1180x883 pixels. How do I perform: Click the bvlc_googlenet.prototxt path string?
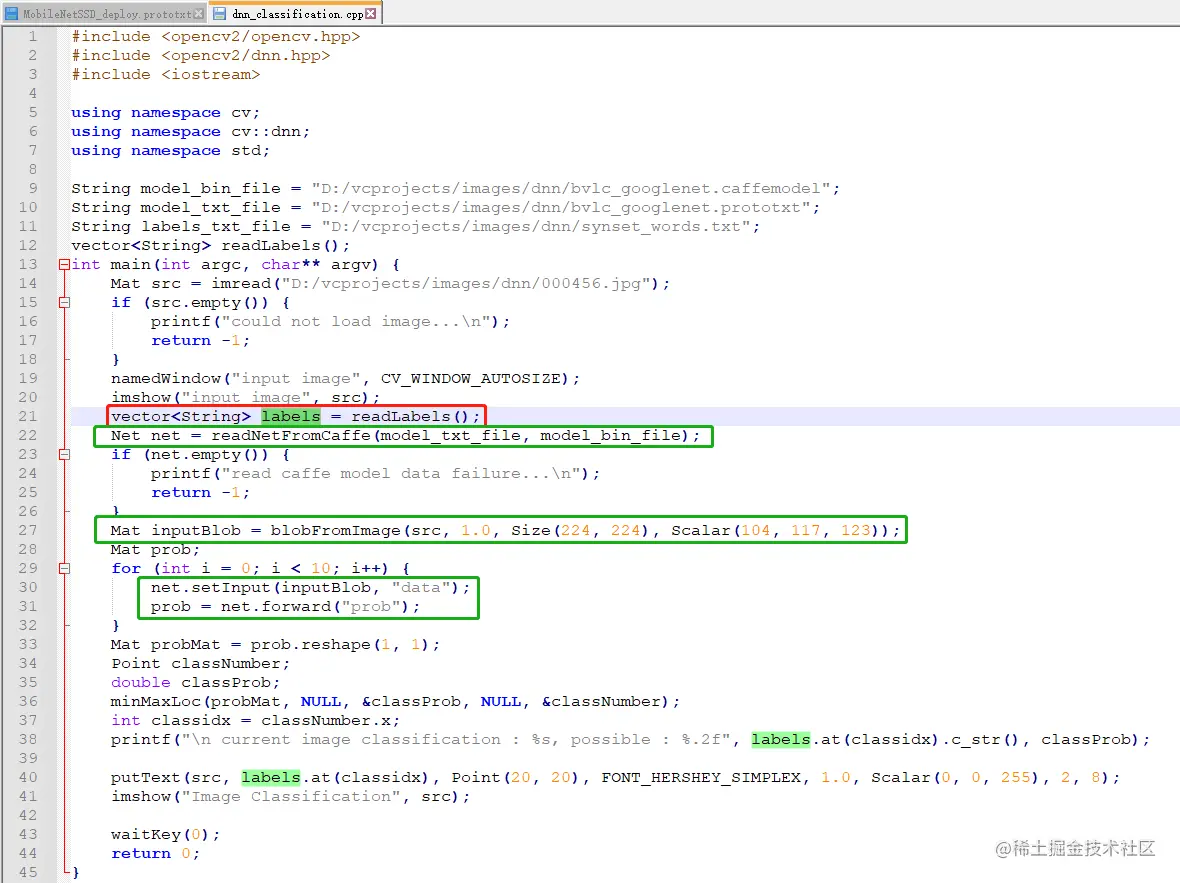561,207
